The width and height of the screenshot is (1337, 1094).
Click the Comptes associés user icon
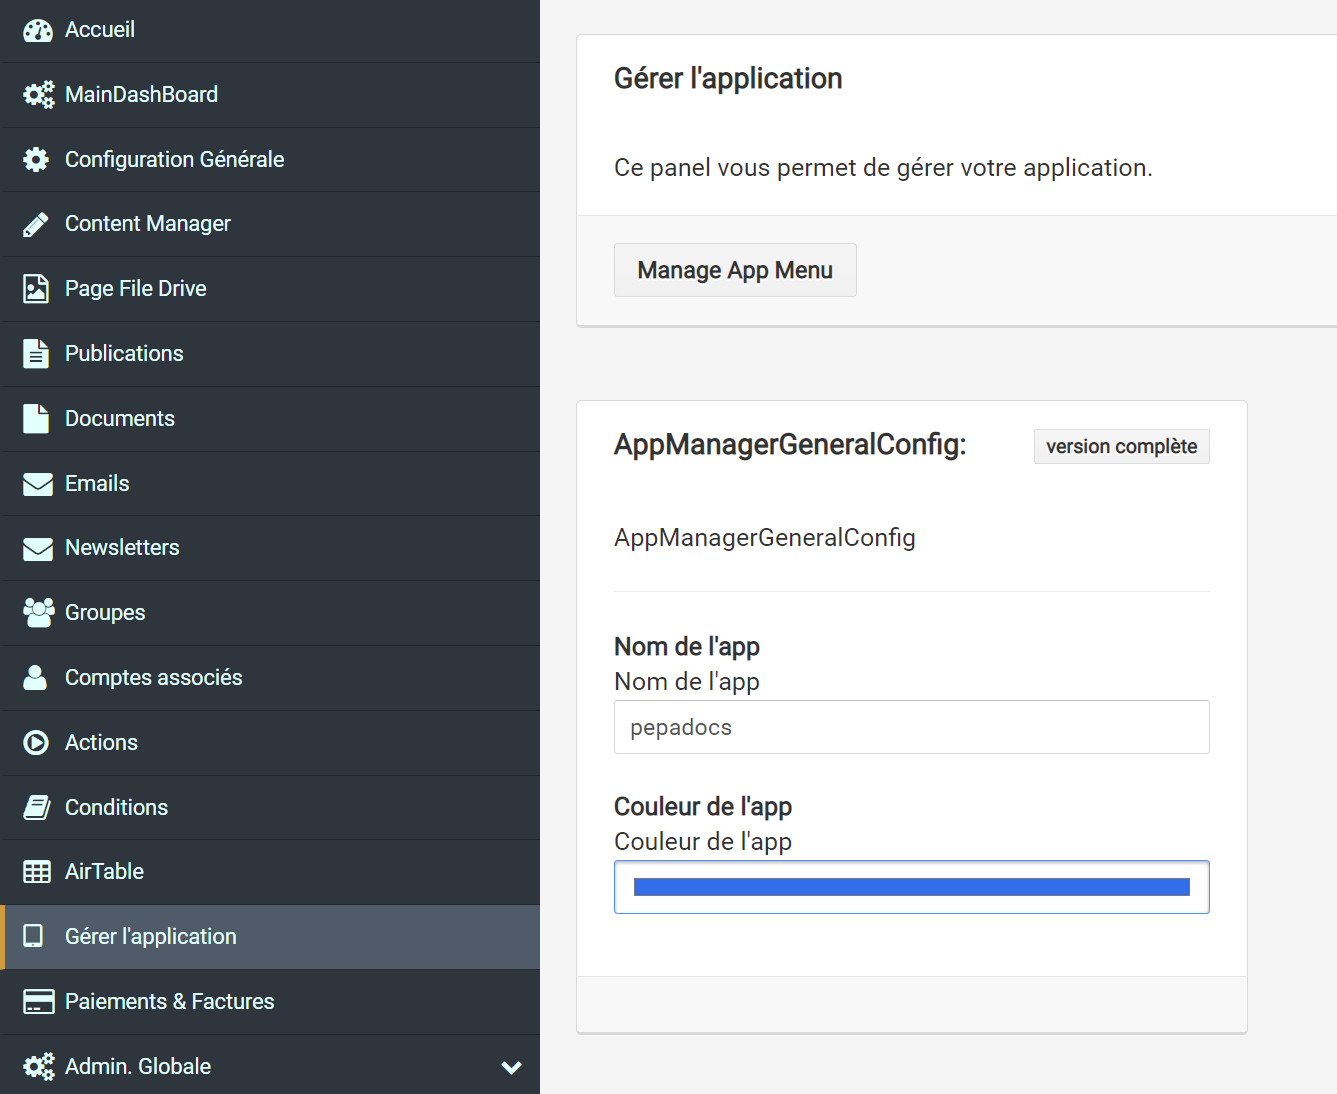tap(35, 678)
